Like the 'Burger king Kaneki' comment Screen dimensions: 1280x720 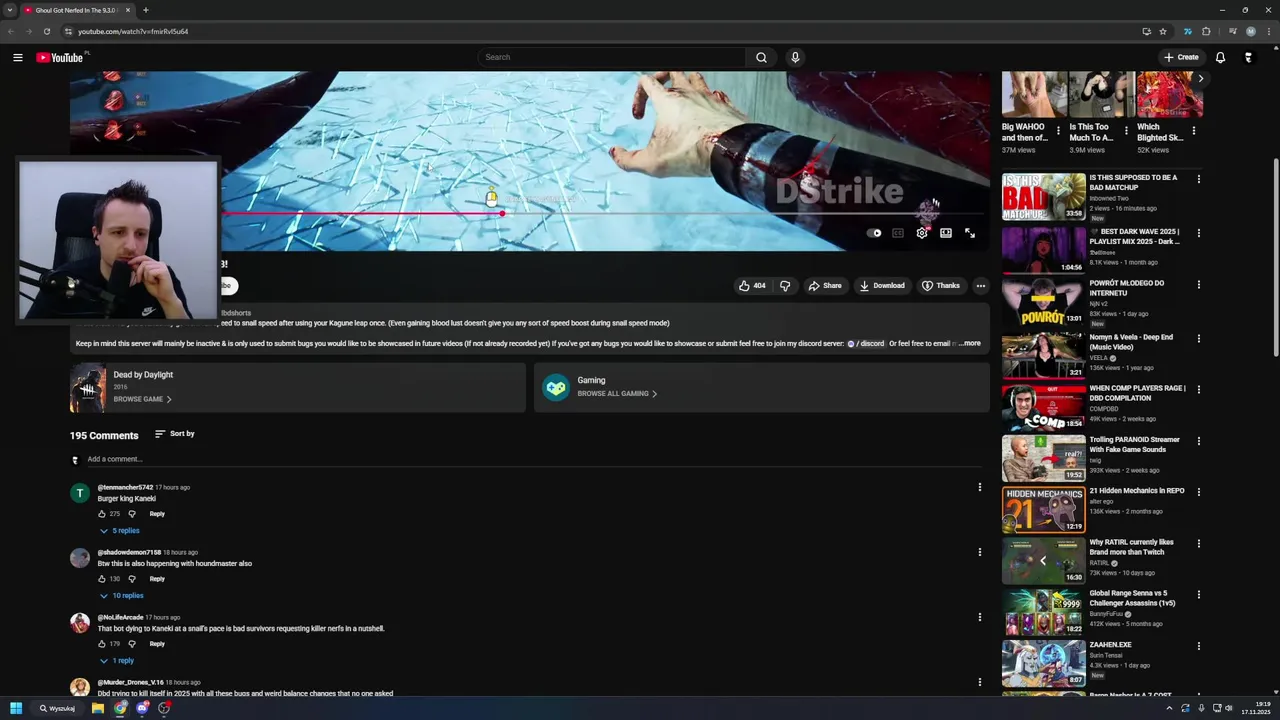click(x=102, y=514)
